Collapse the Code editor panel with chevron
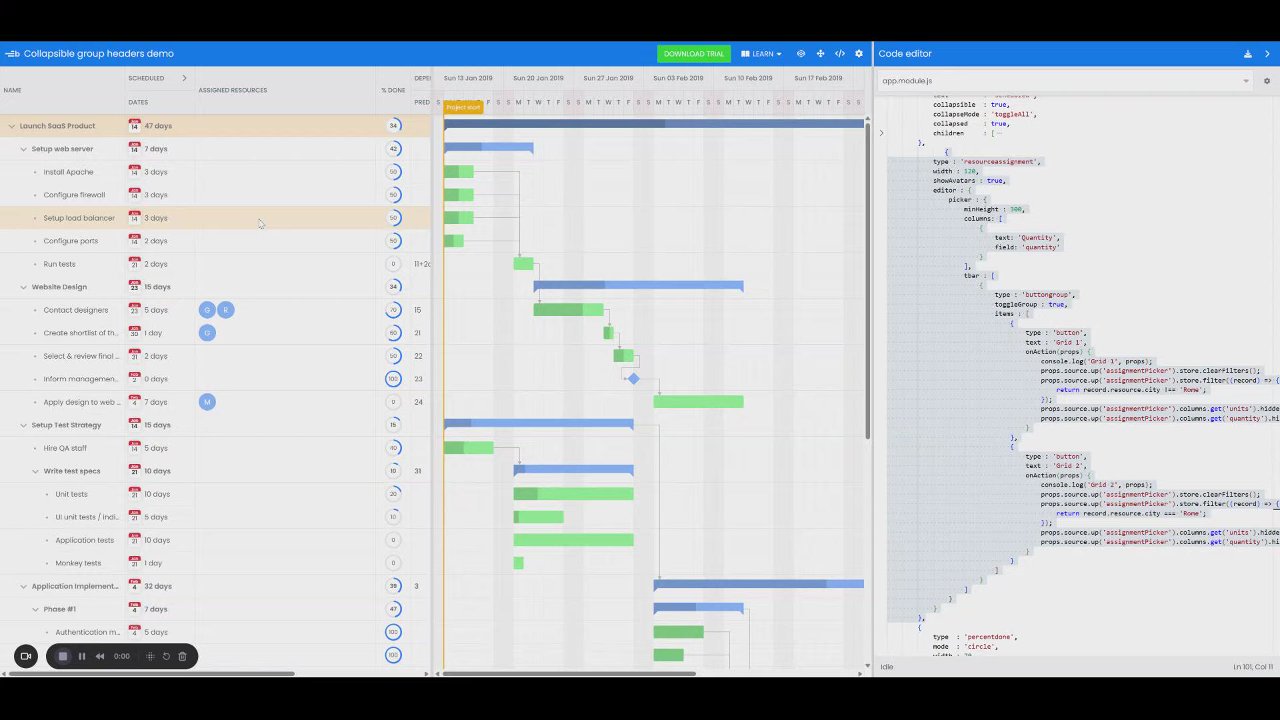The image size is (1280, 720). pos(1267,54)
